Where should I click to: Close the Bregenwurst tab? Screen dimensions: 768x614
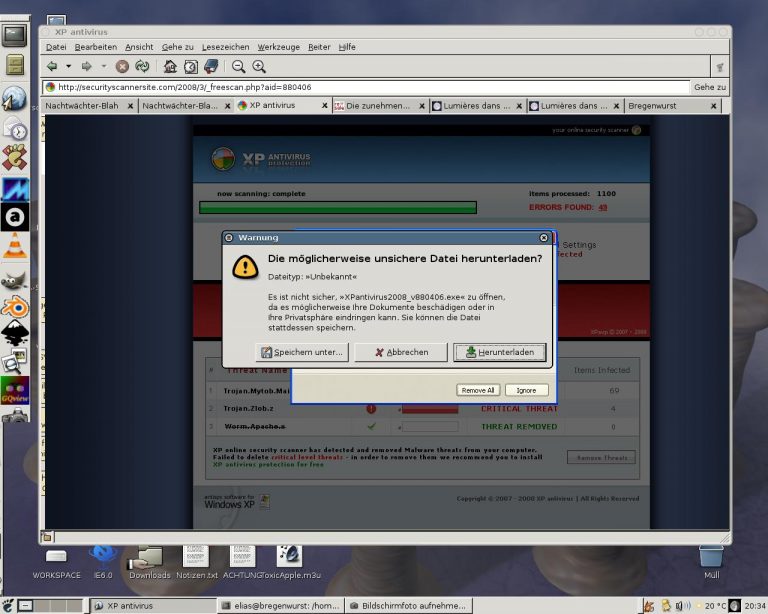714,106
